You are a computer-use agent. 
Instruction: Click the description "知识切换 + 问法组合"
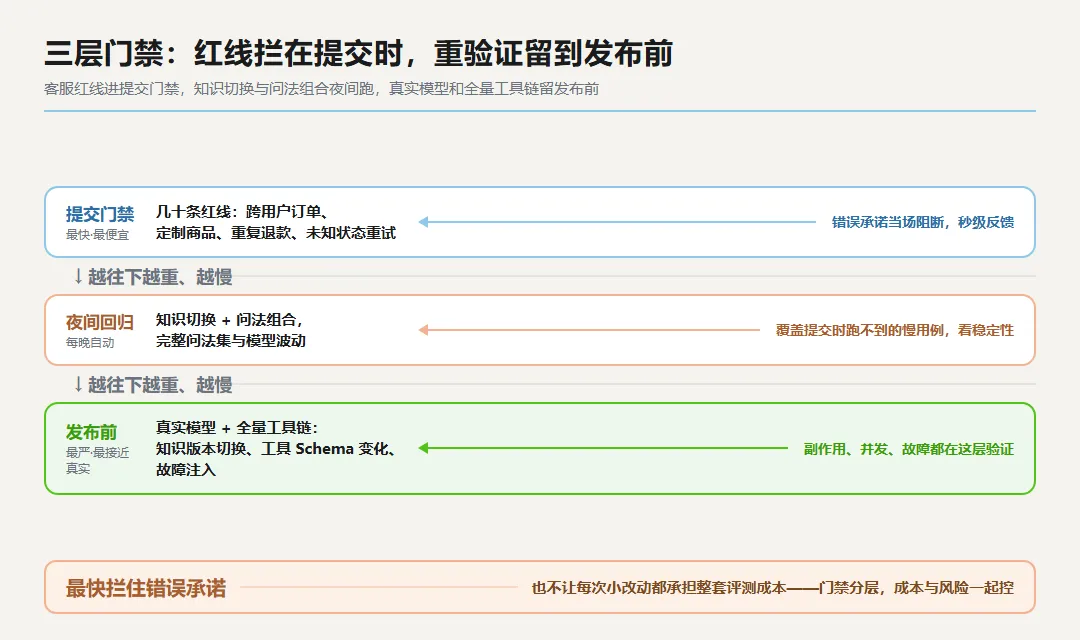[231, 330]
